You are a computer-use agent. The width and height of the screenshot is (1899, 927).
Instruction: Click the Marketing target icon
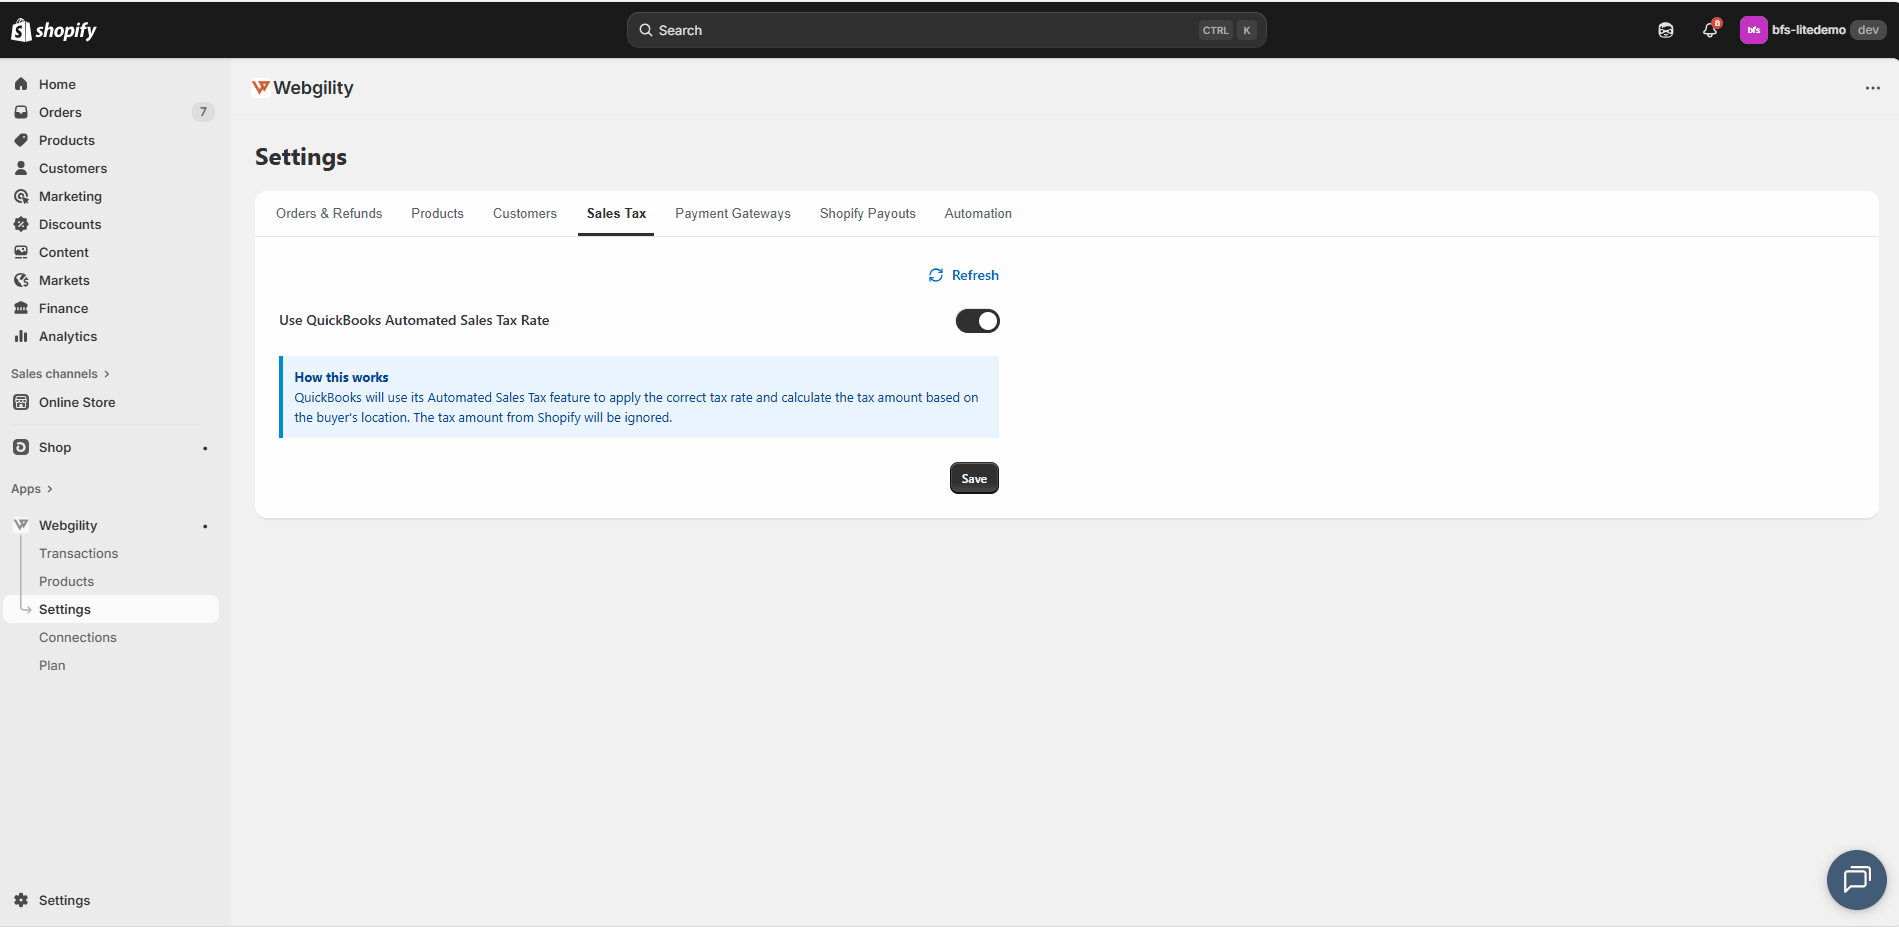tap(21, 196)
